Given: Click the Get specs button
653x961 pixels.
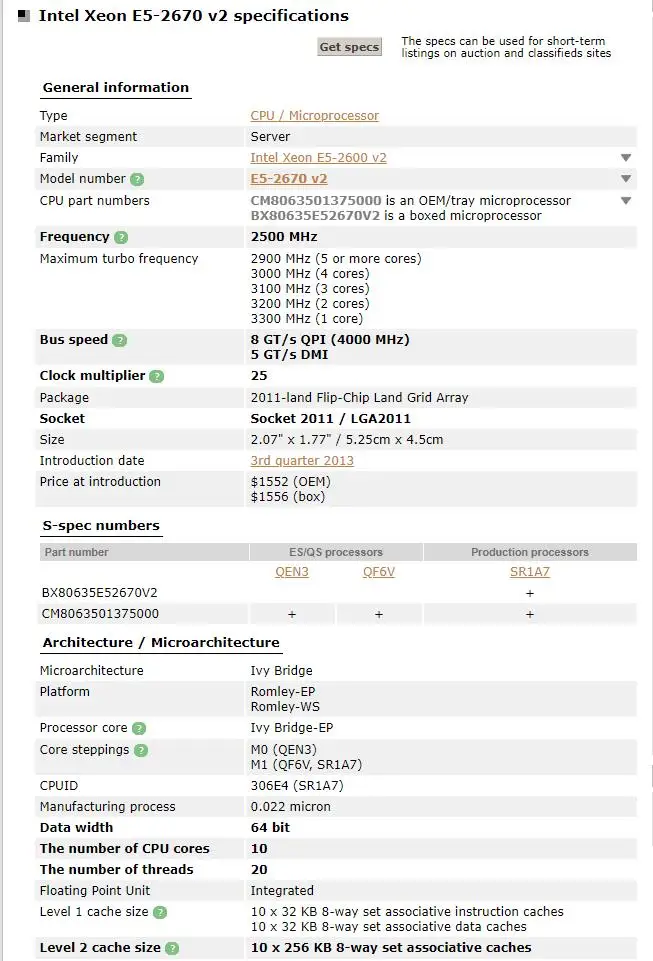Looking at the screenshot, I should (349, 46).
